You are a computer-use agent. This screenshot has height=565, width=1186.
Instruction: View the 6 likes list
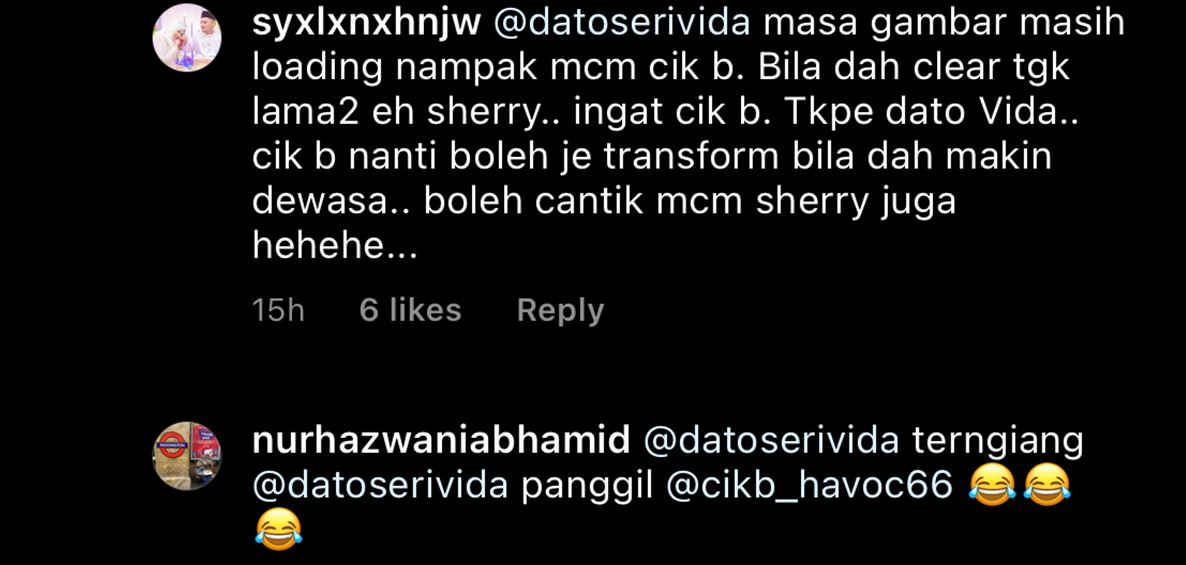(x=411, y=311)
